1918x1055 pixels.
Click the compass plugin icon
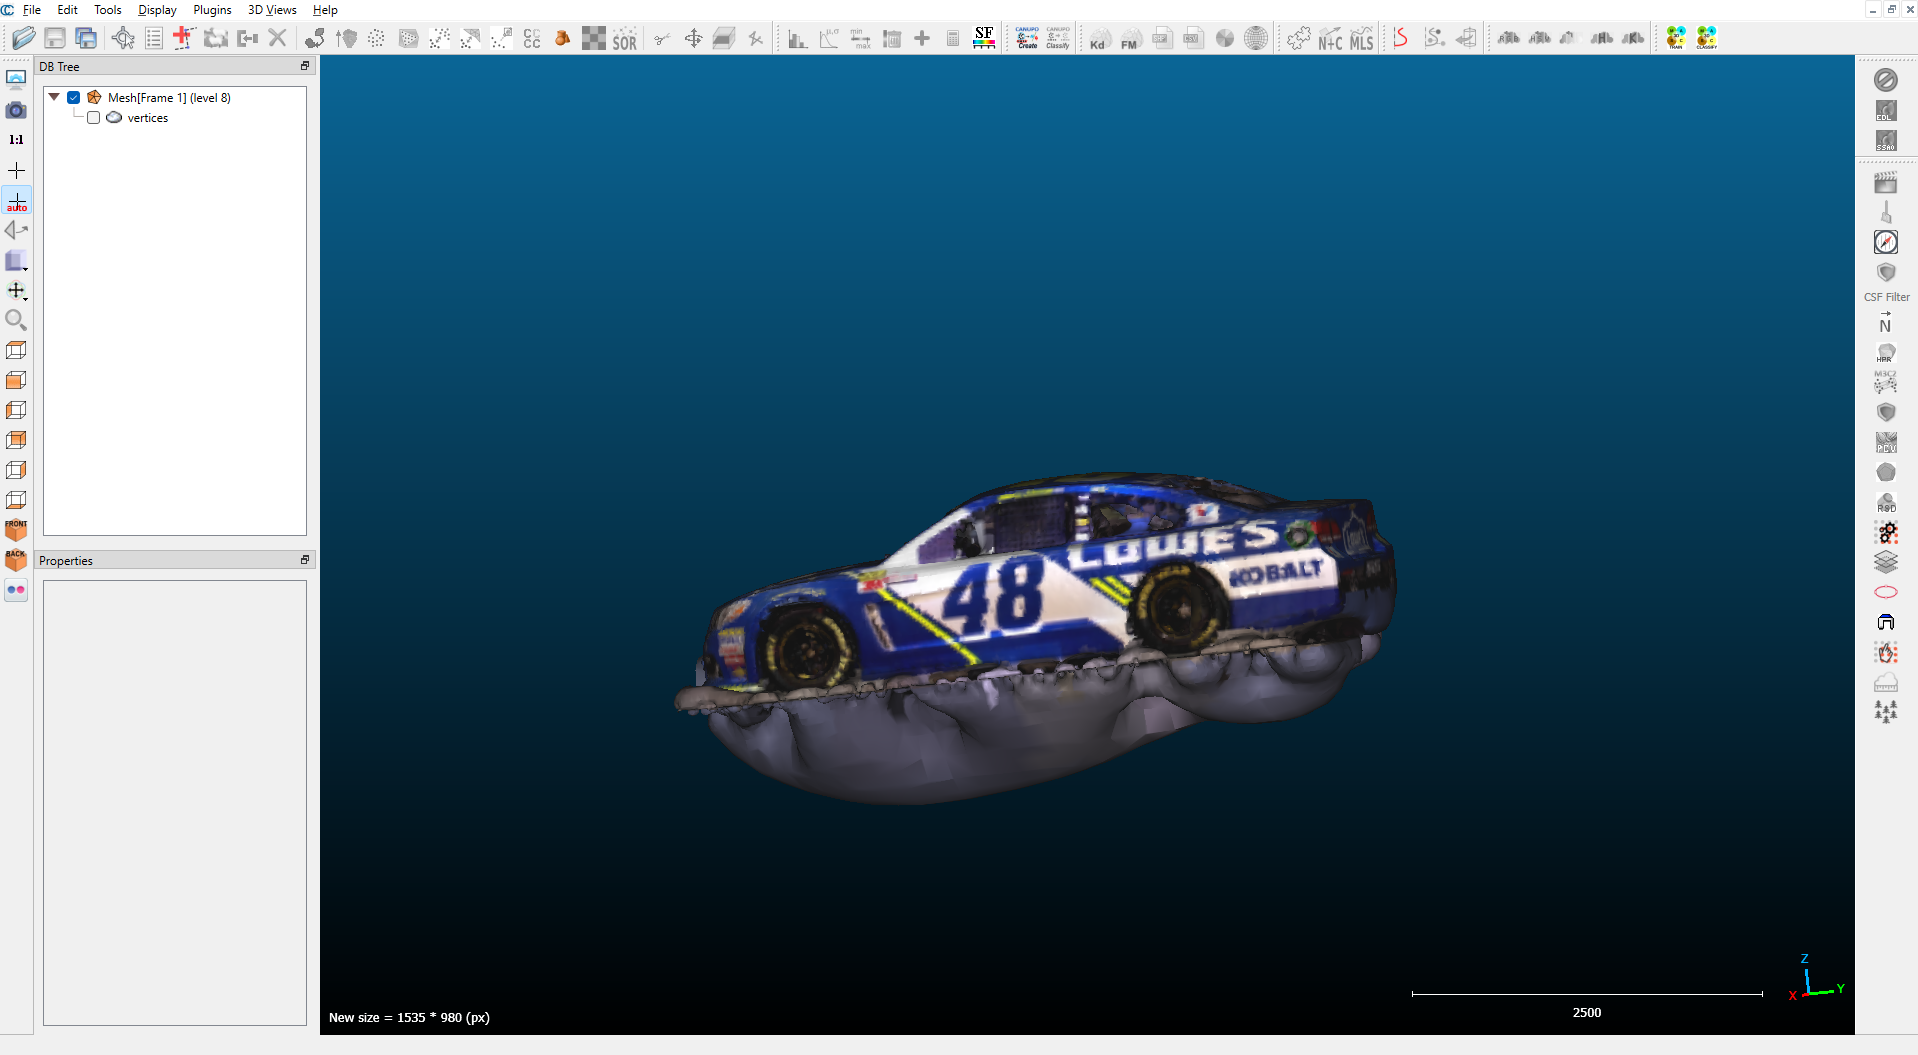click(1886, 242)
